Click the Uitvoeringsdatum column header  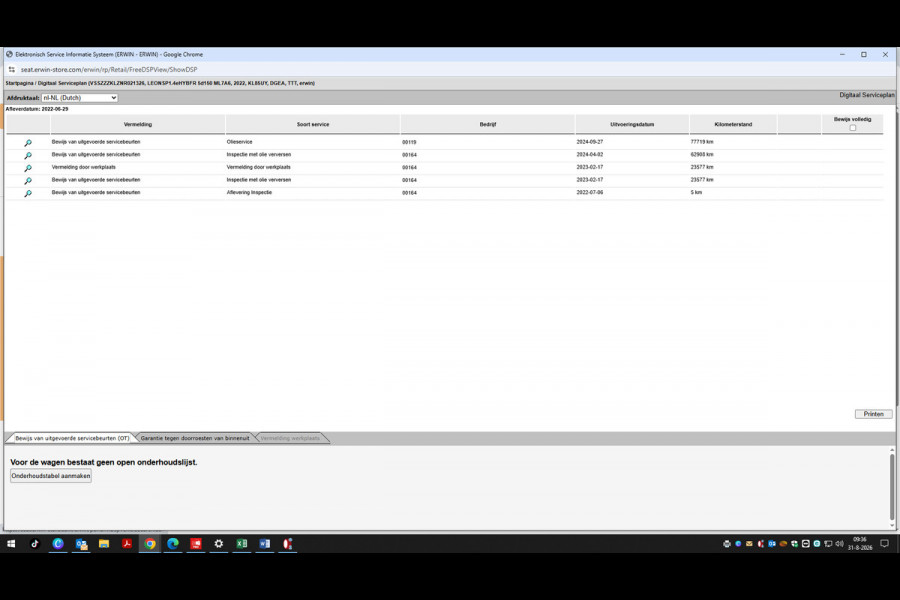pyautogui.click(x=632, y=124)
